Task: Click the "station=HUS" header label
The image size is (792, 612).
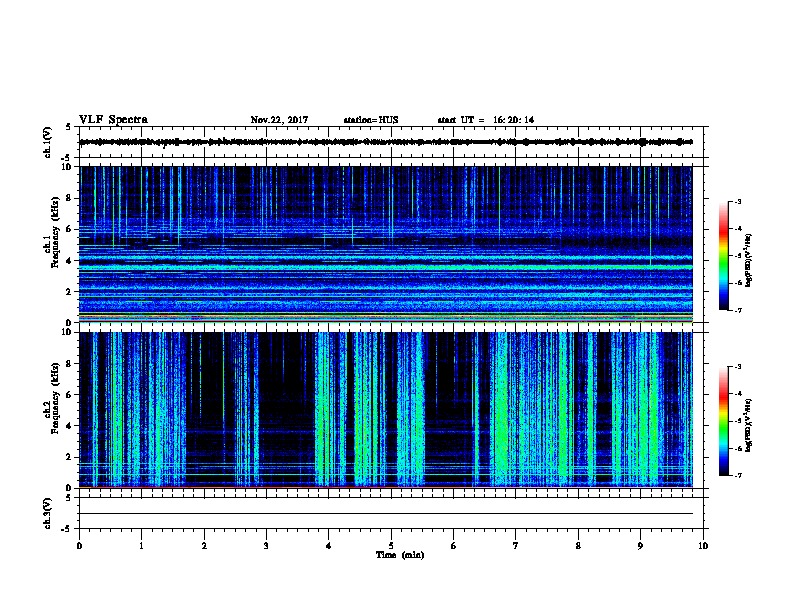Action: pyautogui.click(x=371, y=120)
